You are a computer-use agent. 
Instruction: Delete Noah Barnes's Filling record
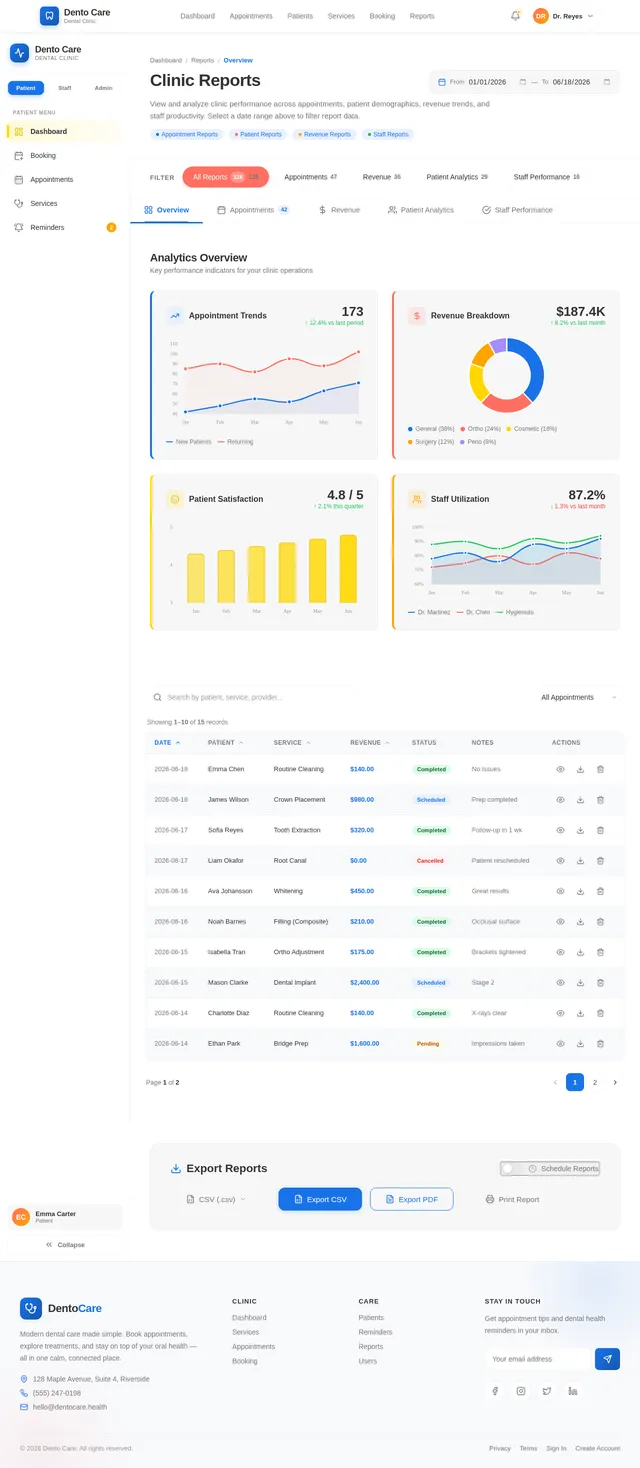point(600,922)
